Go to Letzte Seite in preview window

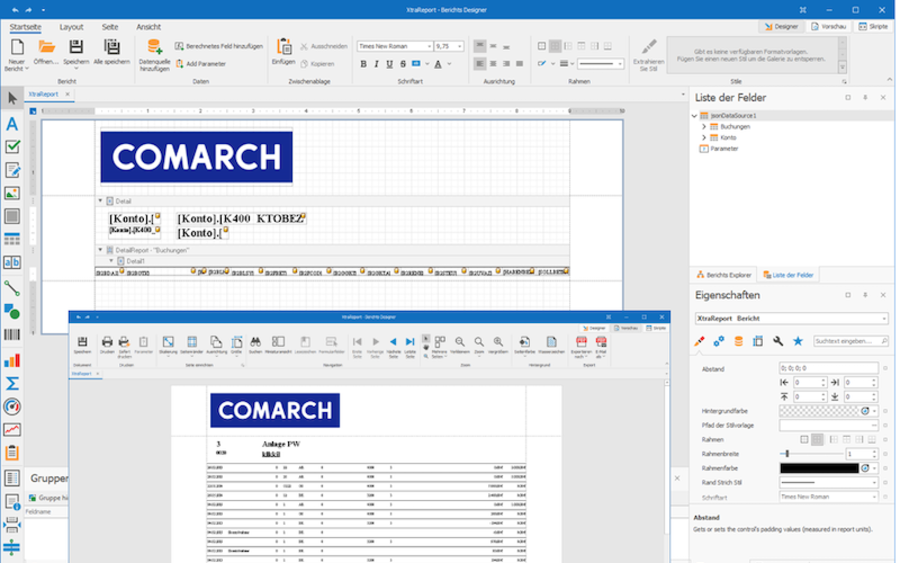click(410, 347)
